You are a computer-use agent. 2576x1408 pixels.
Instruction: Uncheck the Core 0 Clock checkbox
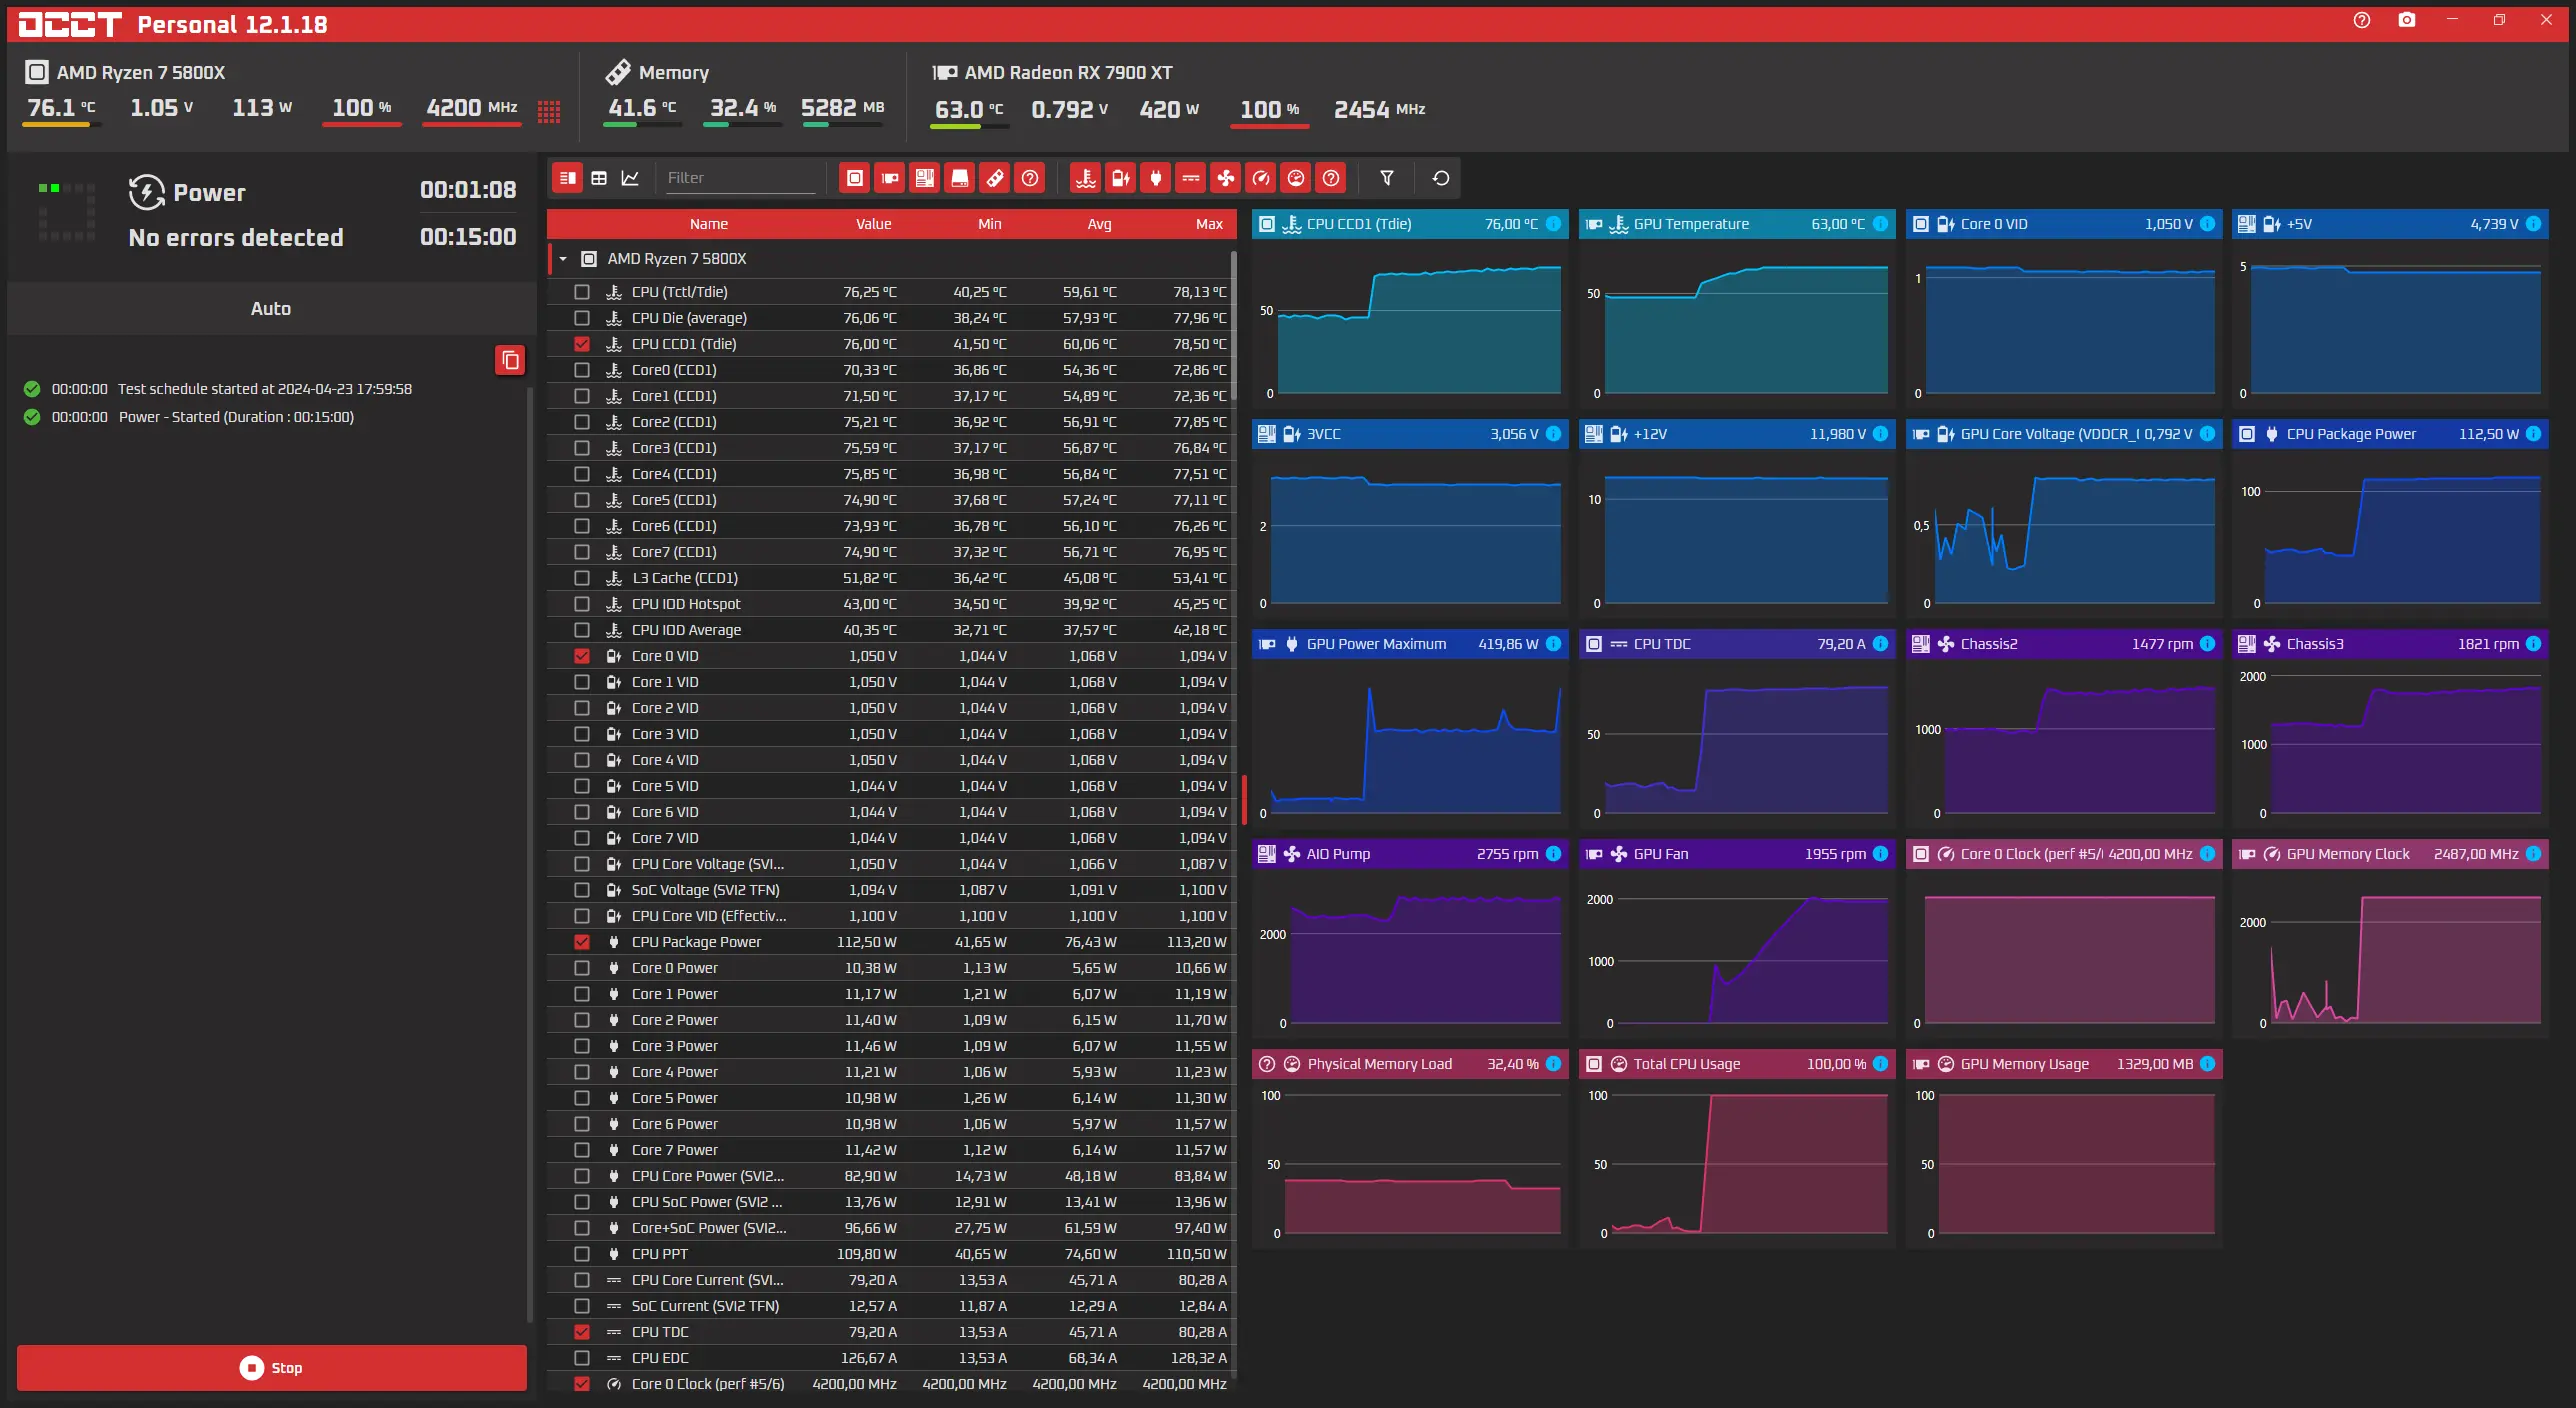point(582,1384)
